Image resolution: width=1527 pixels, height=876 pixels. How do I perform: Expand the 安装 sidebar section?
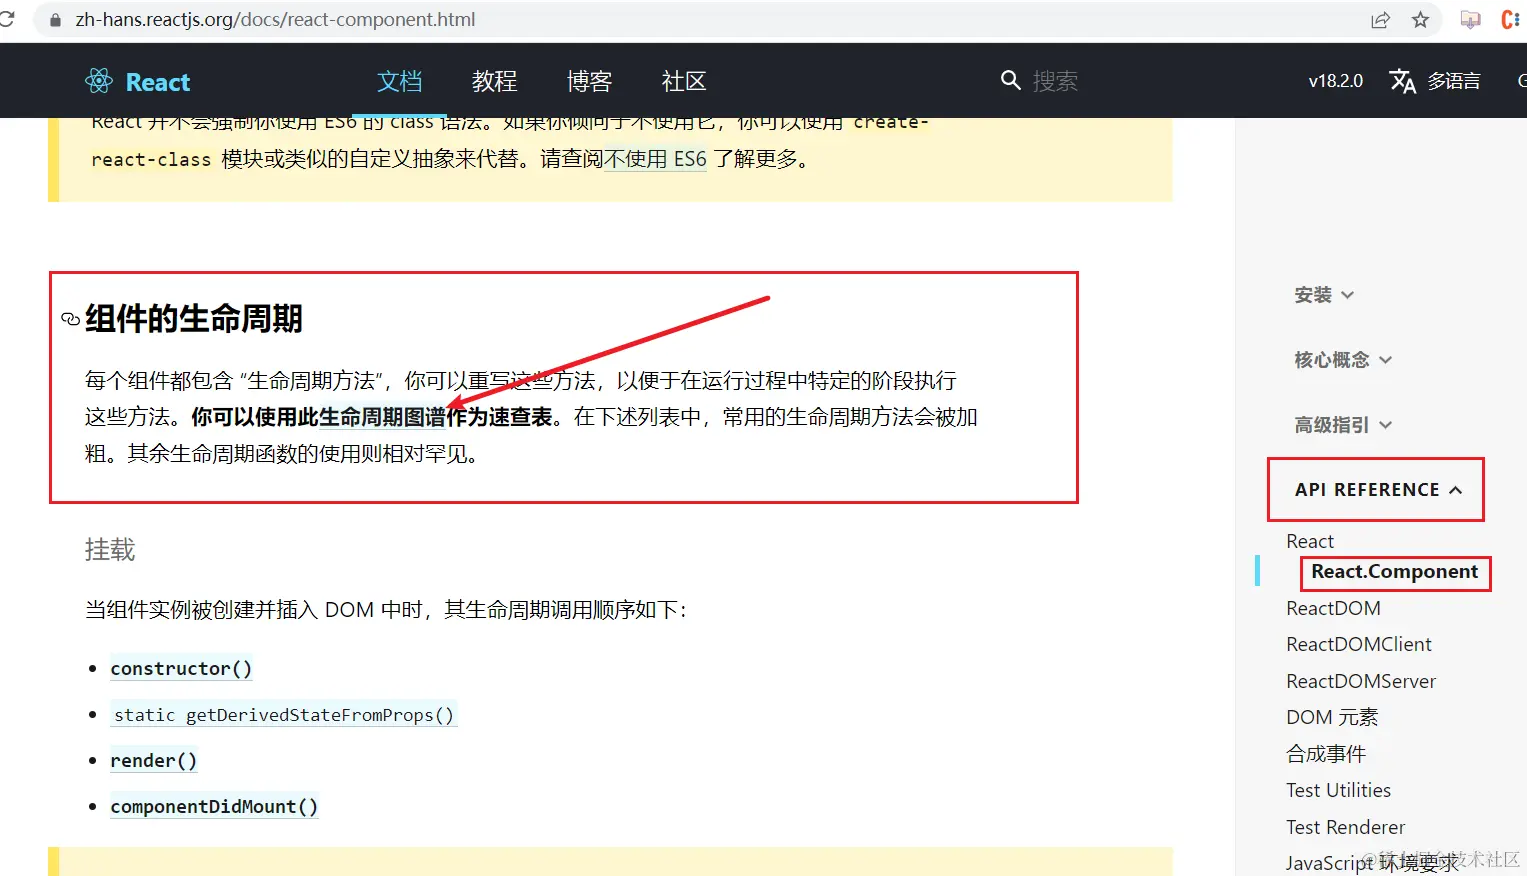1324,295
